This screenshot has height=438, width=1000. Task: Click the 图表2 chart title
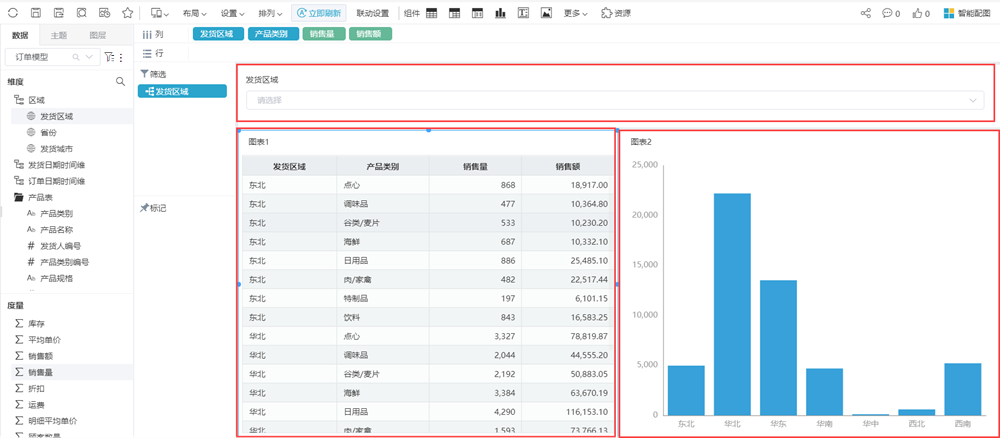(641, 142)
